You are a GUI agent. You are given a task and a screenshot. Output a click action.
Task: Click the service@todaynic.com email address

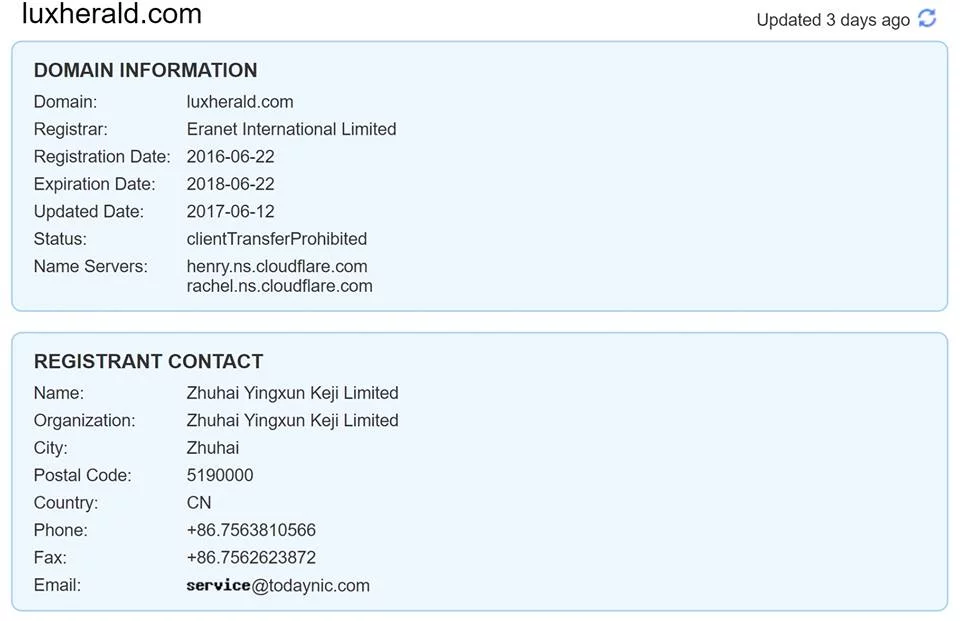(278, 585)
